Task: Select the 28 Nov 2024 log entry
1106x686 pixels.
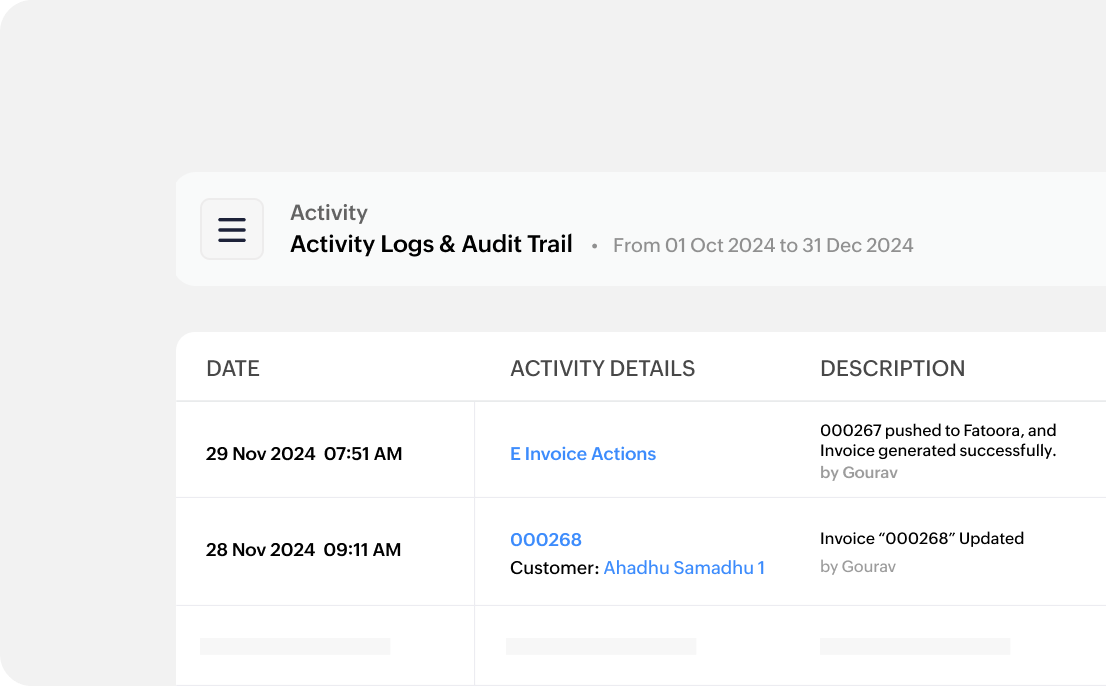Action: 304,550
